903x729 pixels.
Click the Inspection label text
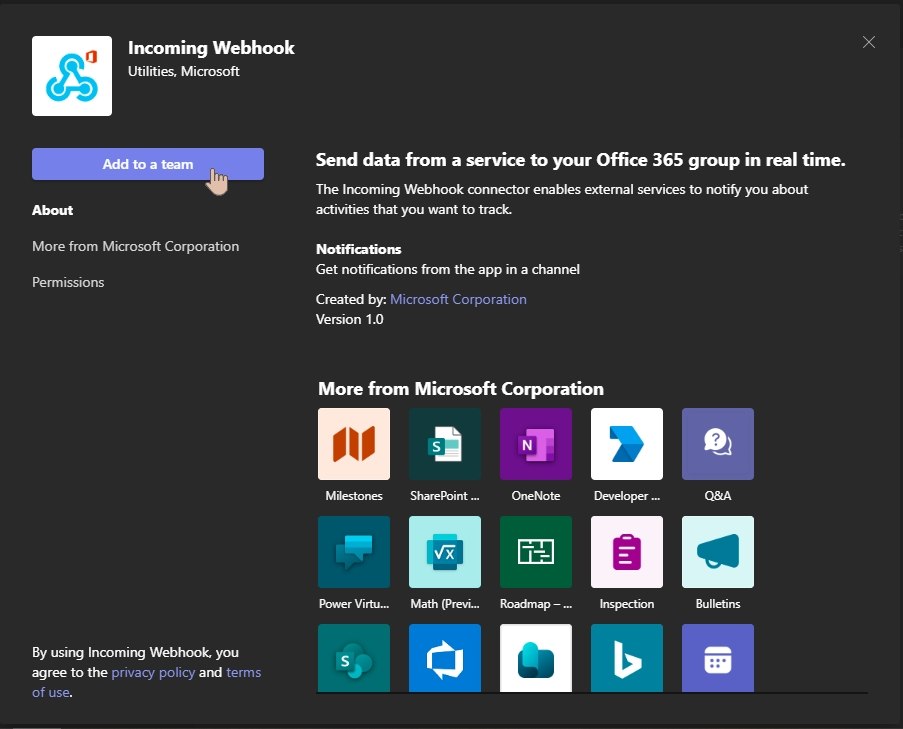pyautogui.click(x=627, y=604)
